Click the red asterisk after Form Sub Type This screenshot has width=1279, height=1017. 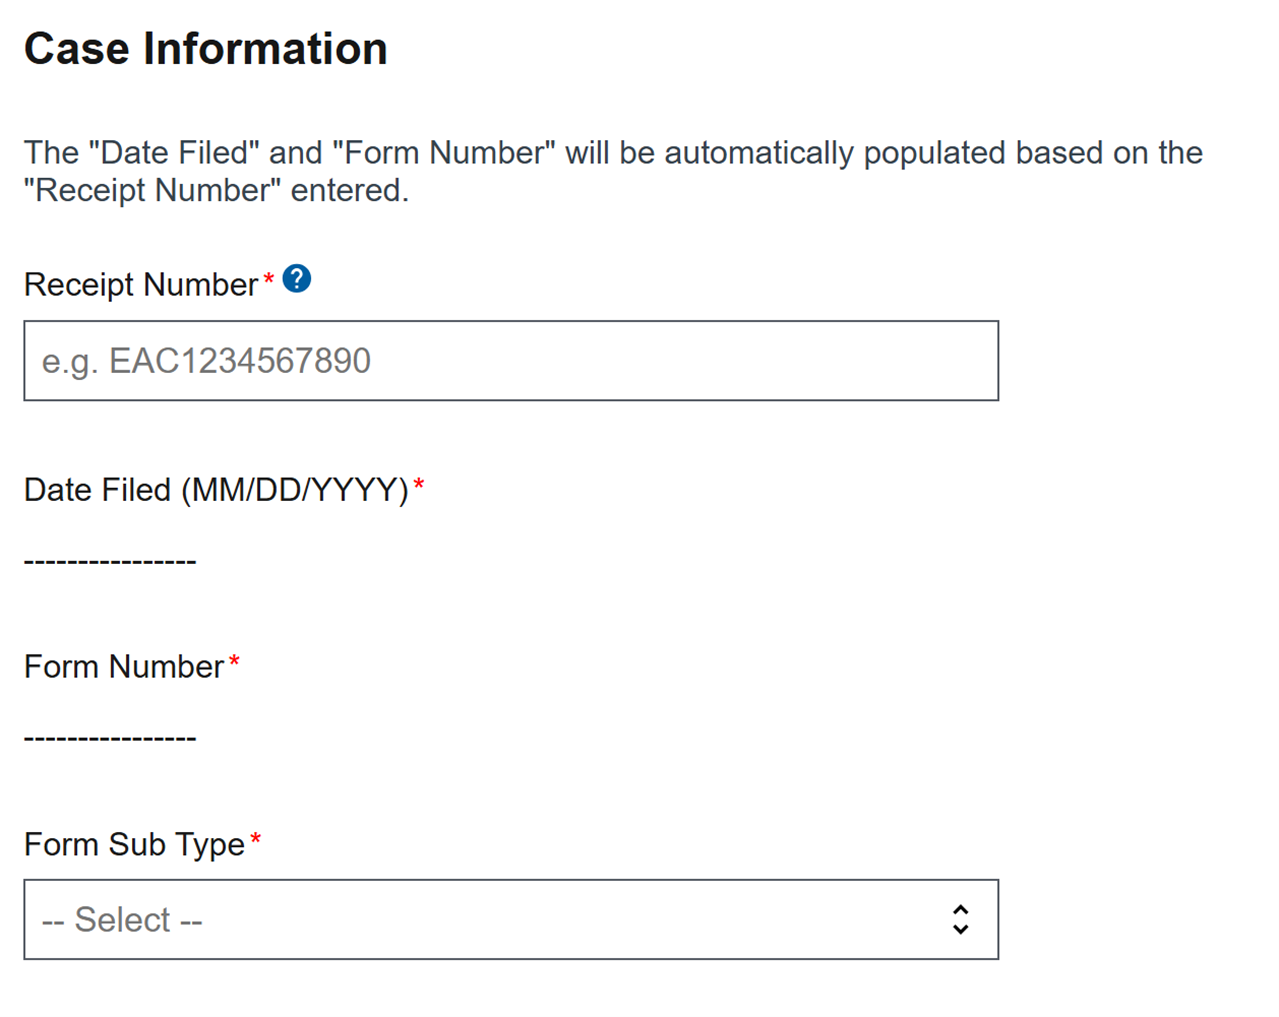click(255, 840)
